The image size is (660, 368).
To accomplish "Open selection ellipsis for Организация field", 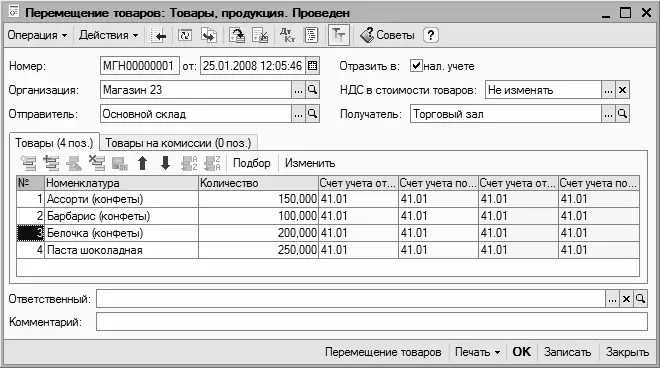I will (x=298, y=90).
